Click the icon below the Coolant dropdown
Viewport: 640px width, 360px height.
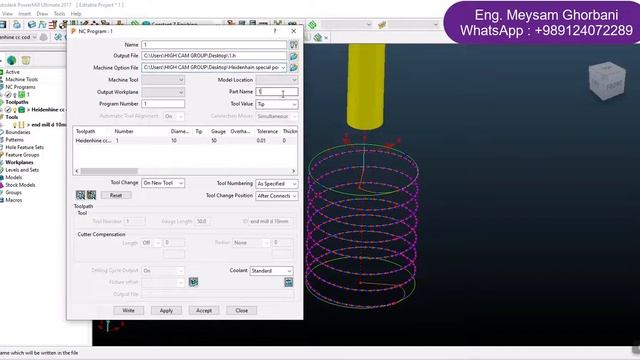289,282
